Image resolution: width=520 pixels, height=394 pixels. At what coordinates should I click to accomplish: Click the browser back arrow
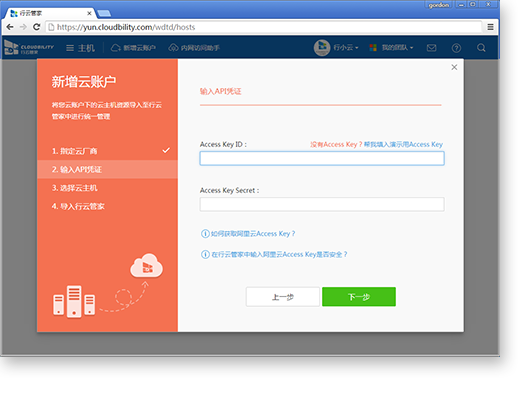click(10, 27)
